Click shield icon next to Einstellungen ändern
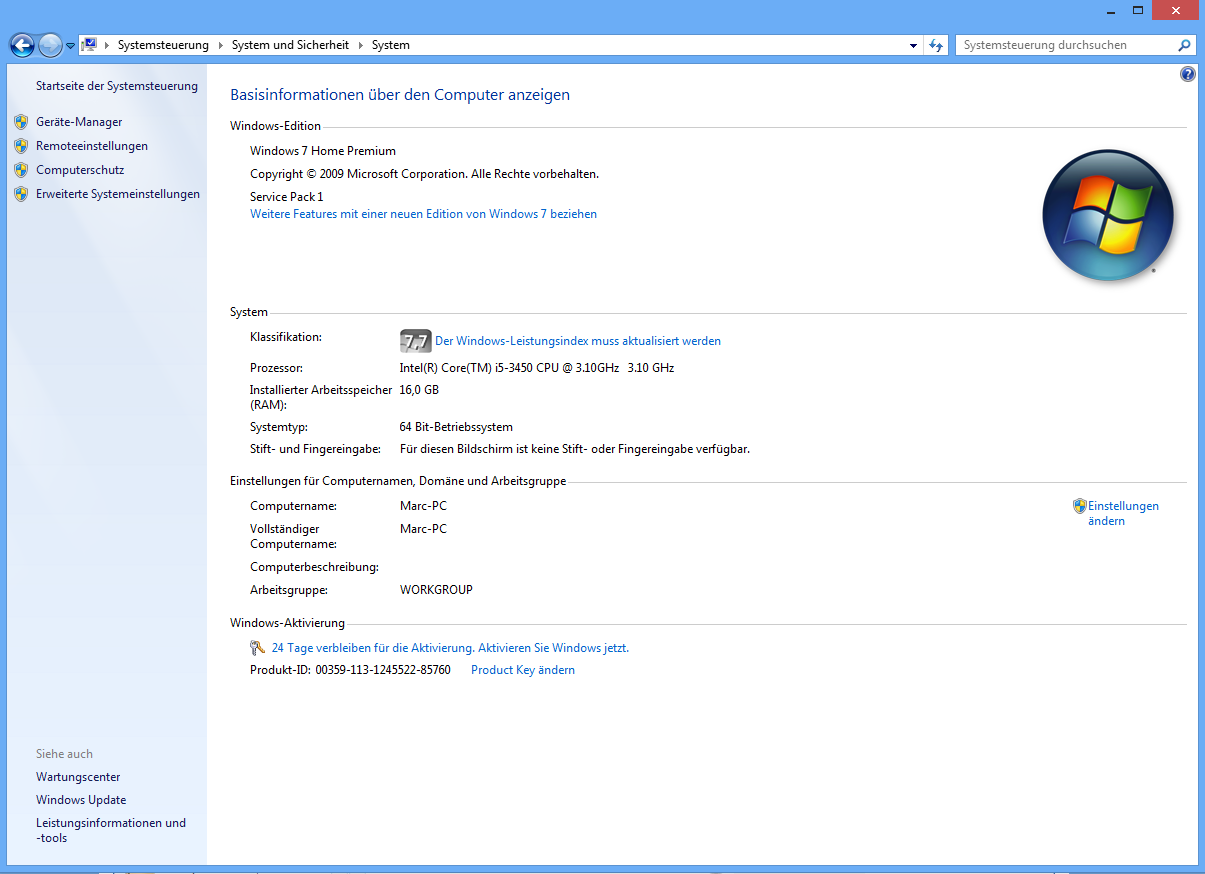Viewport: 1205px width, 874px height. (1079, 506)
